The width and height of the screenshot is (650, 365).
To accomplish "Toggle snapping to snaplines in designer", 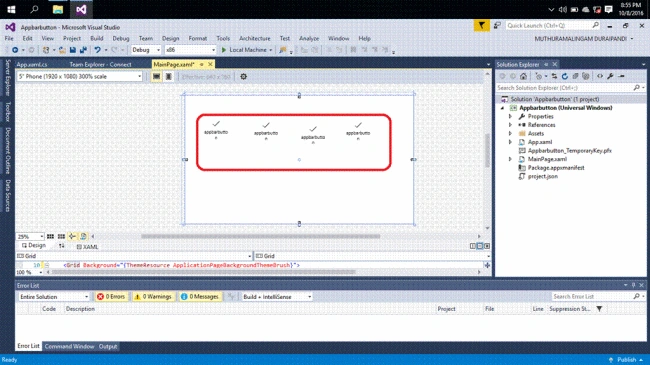I will coord(72,236).
